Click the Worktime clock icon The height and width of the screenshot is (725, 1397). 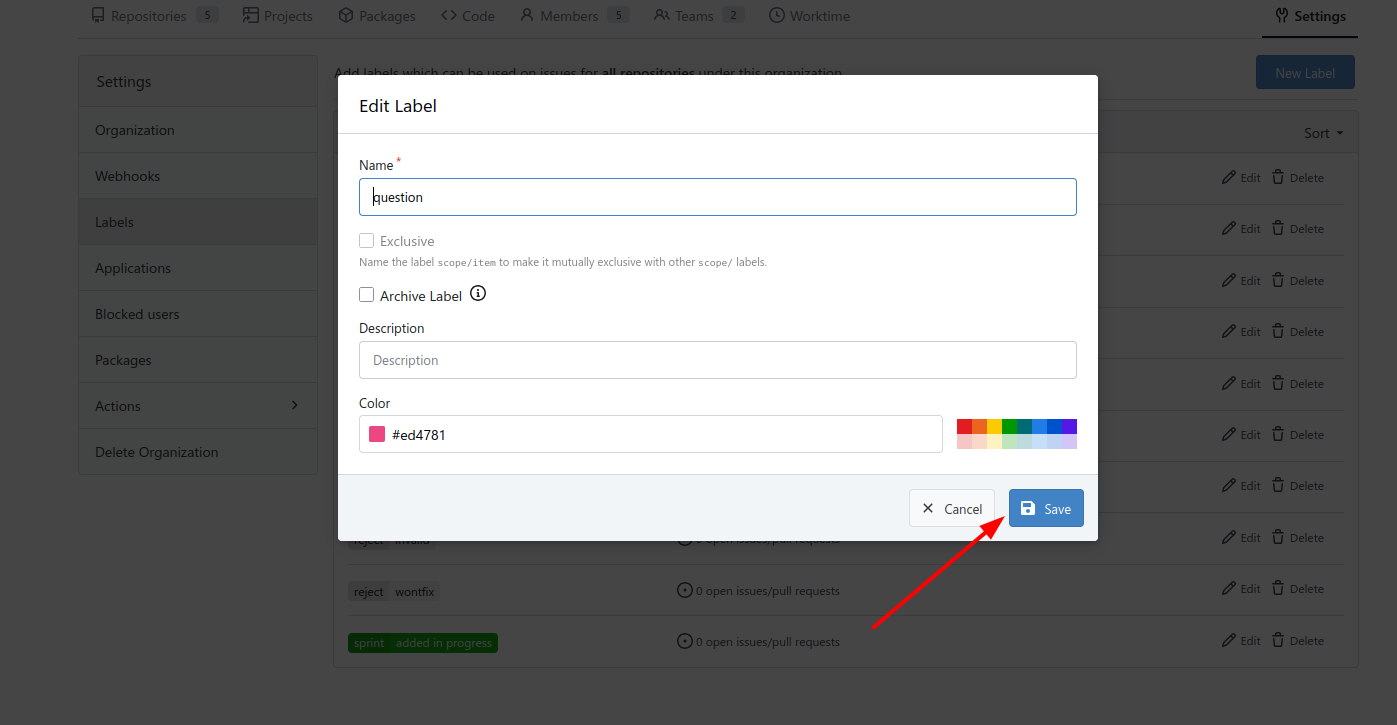777,16
